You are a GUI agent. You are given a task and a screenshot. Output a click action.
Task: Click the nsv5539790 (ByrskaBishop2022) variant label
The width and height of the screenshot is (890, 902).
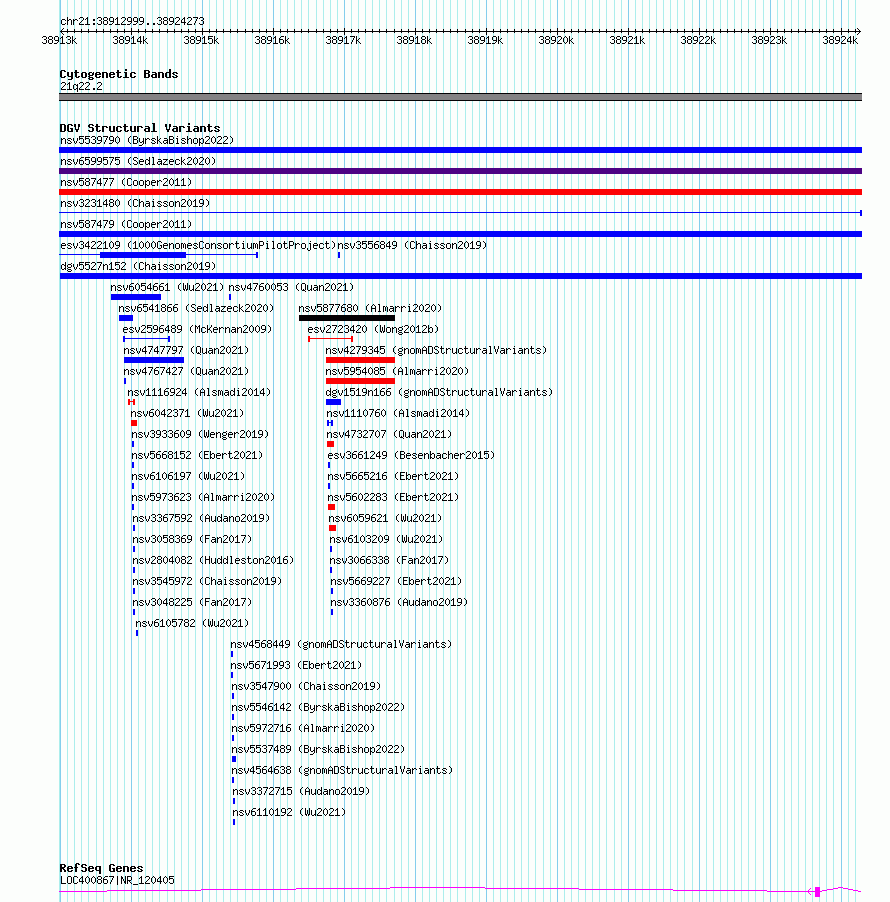(x=147, y=140)
